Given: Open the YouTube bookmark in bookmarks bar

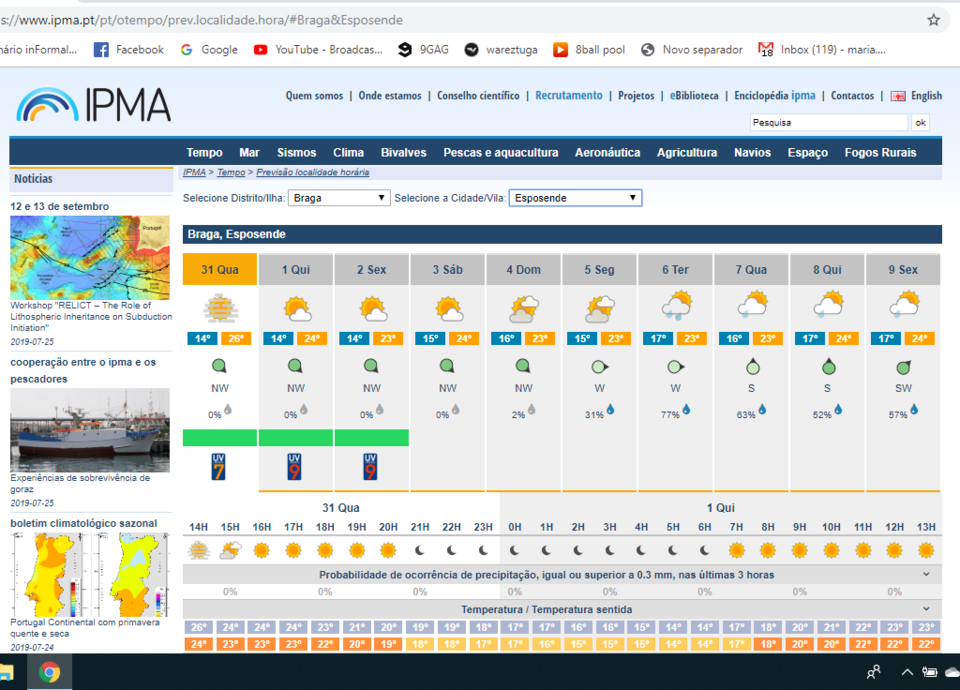Looking at the screenshot, I should point(317,50).
